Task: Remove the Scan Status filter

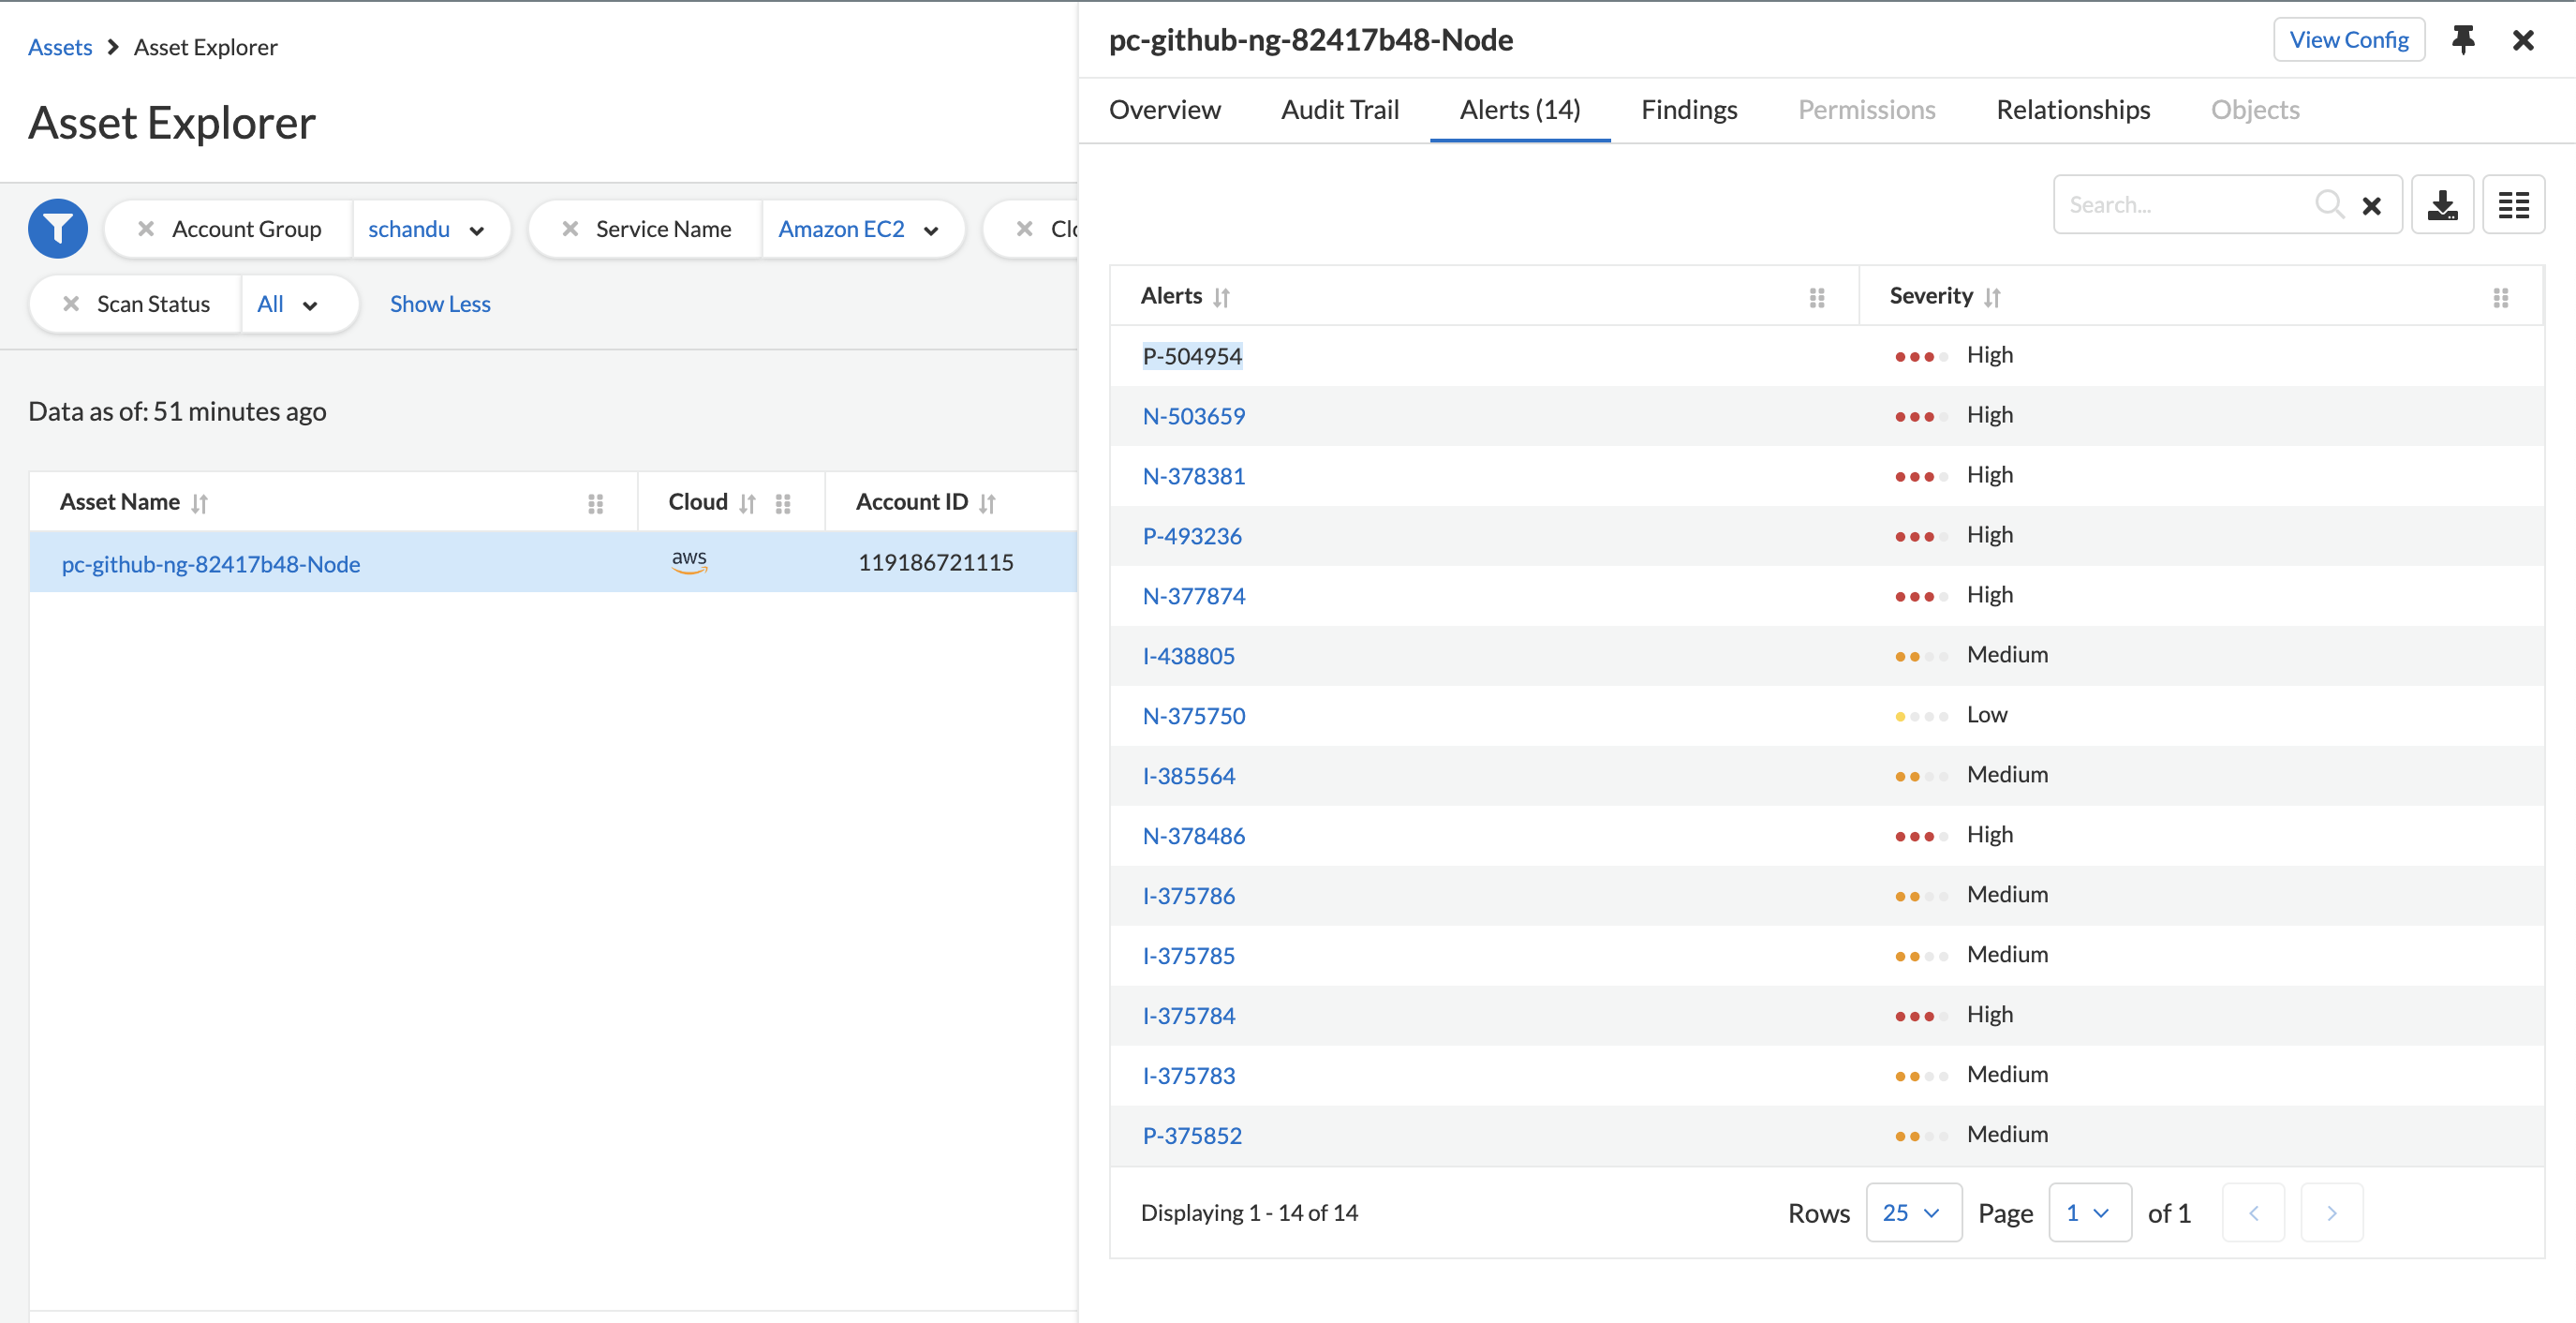Action: point(71,304)
